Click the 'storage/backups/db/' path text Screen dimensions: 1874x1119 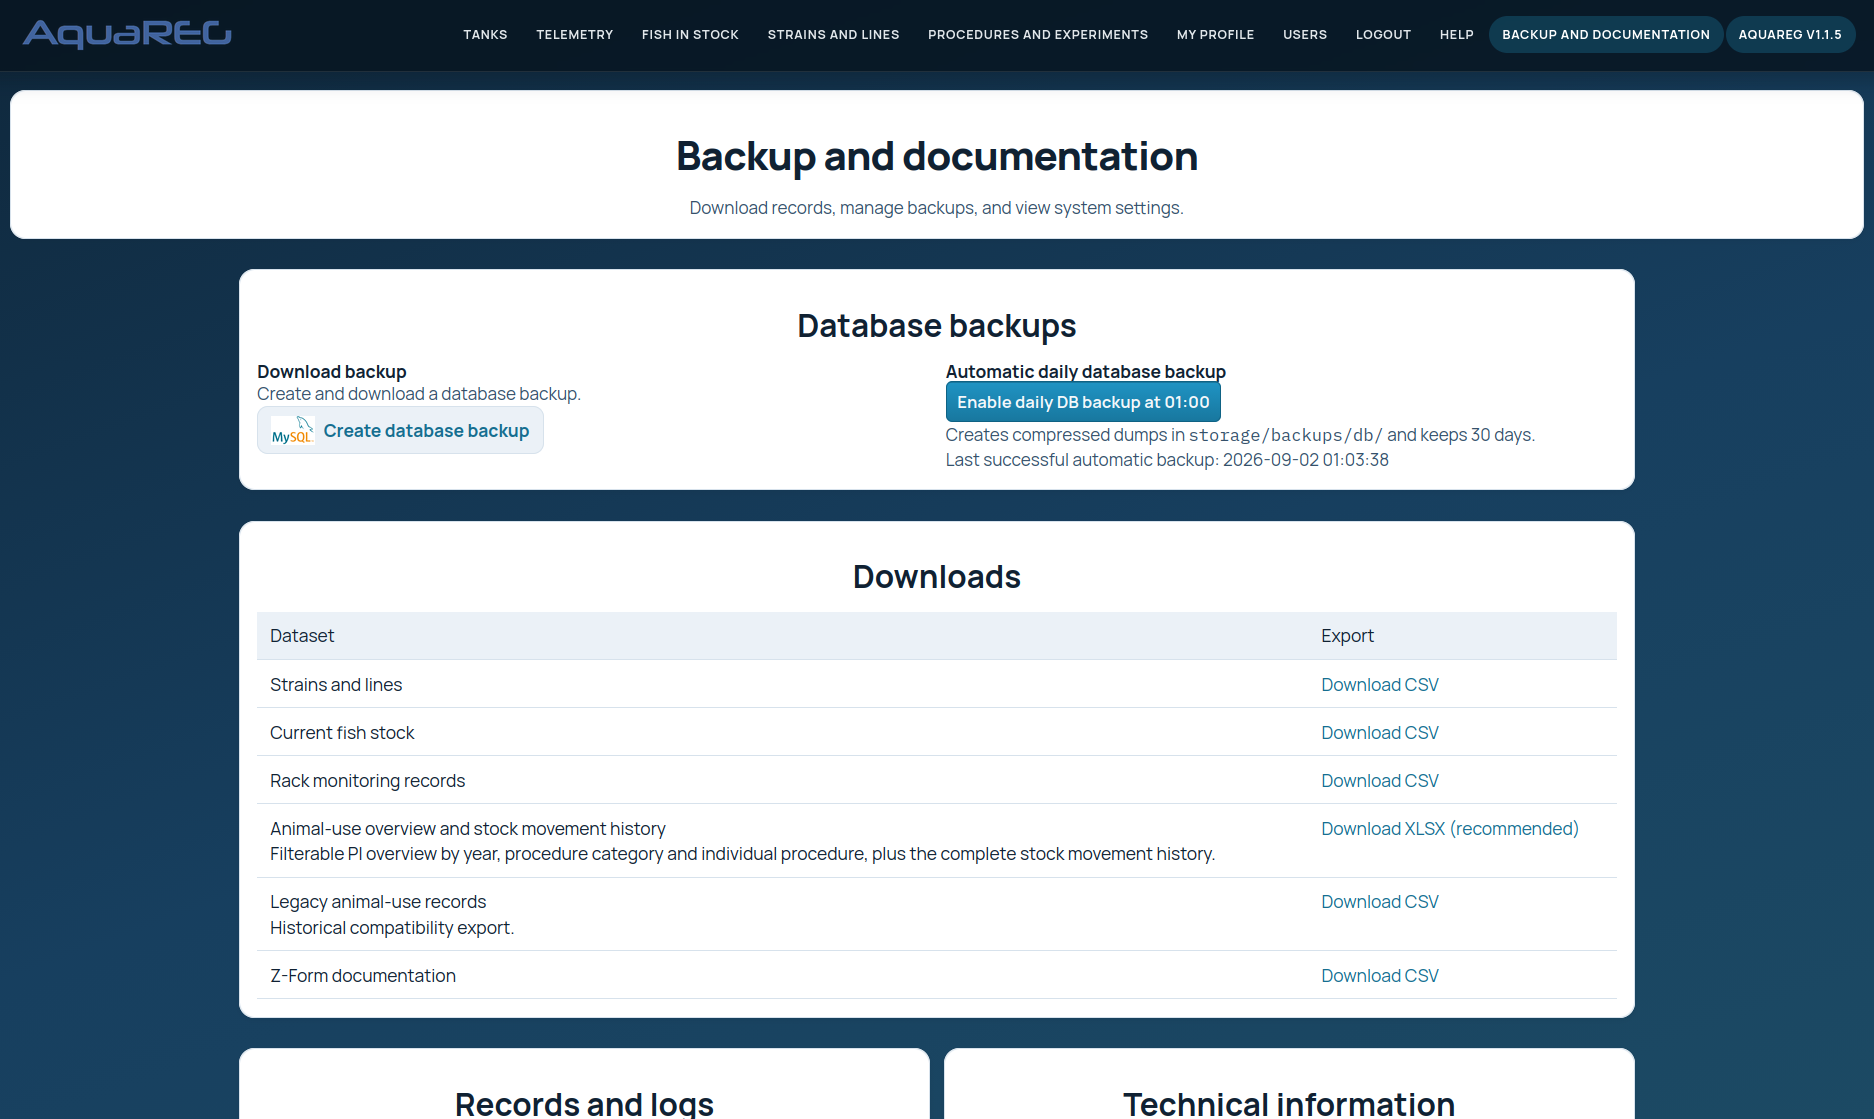click(x=1285, y=435)
